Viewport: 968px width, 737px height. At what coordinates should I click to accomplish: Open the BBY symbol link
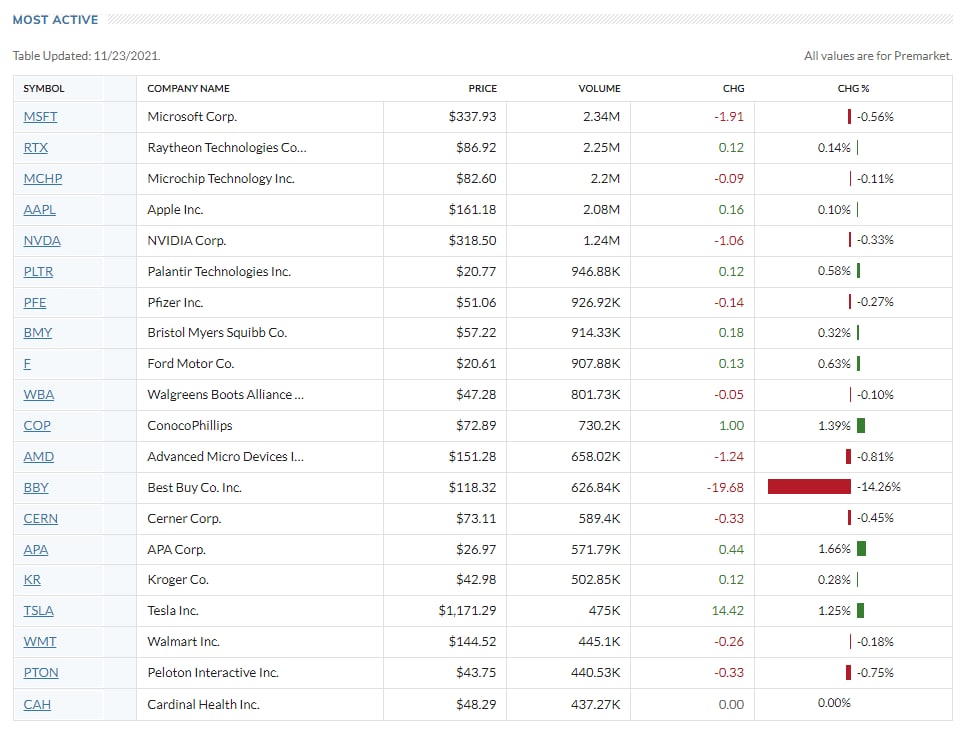point(36,488)
